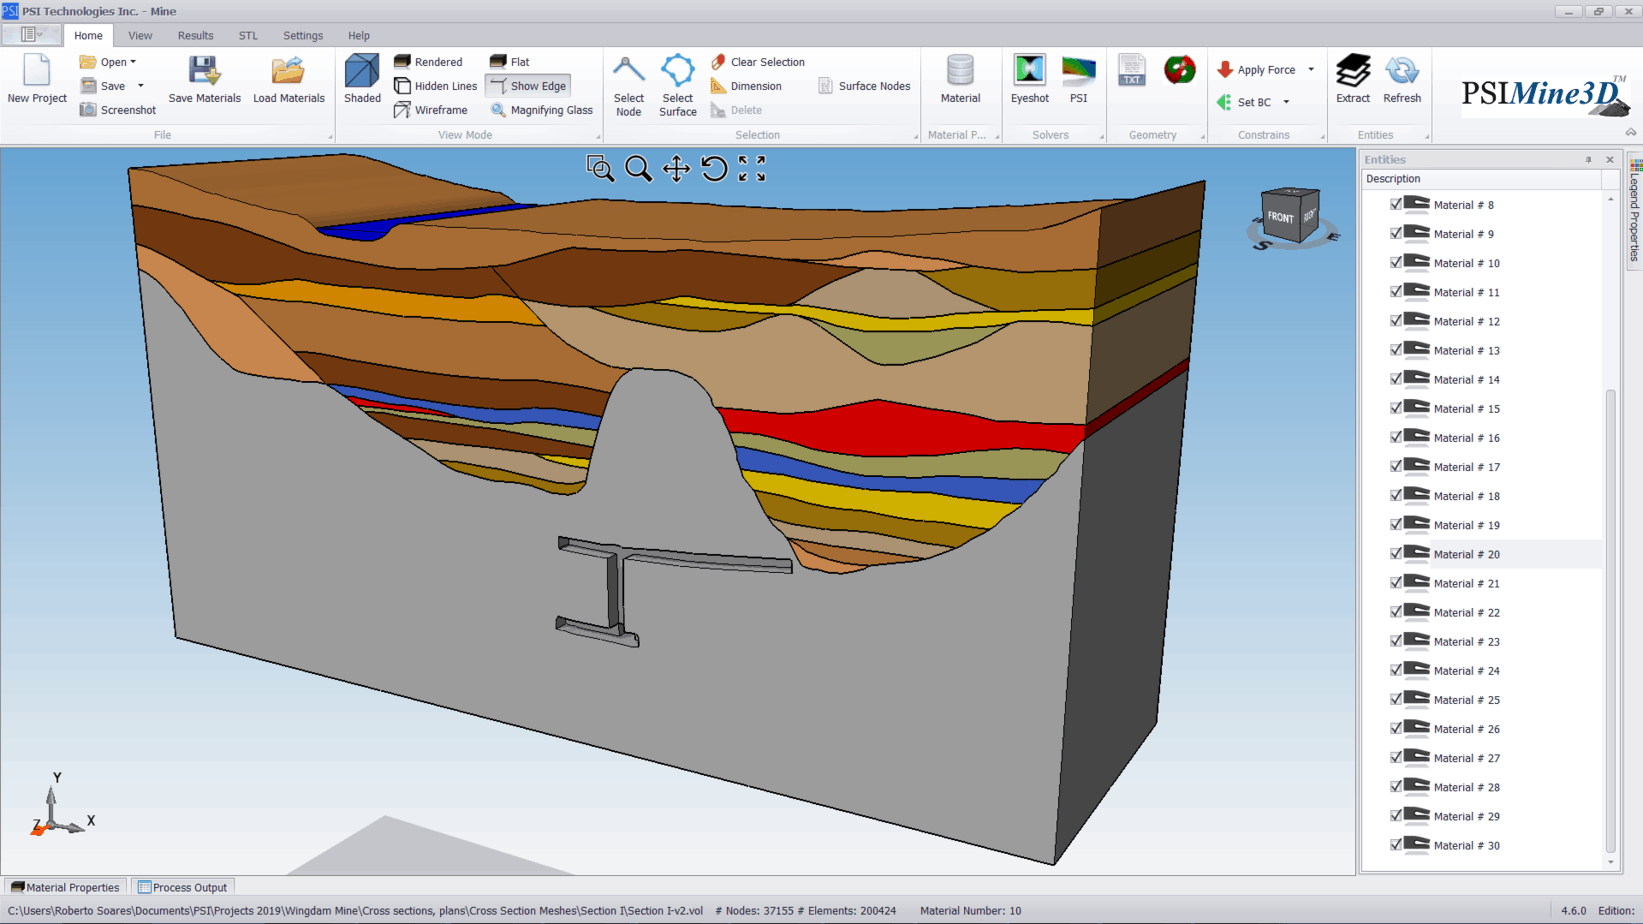Select Hidden Lines view mode

[x=435, y=86]
